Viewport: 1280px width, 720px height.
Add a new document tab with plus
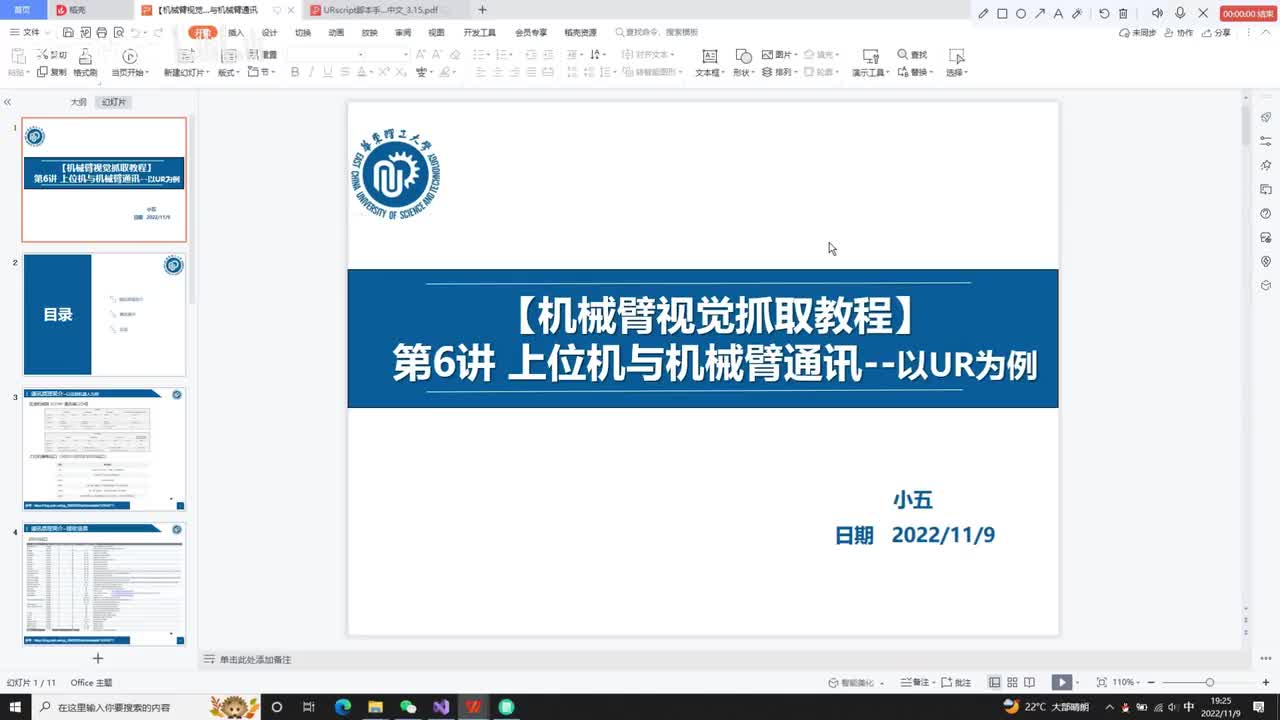(482, 10)
